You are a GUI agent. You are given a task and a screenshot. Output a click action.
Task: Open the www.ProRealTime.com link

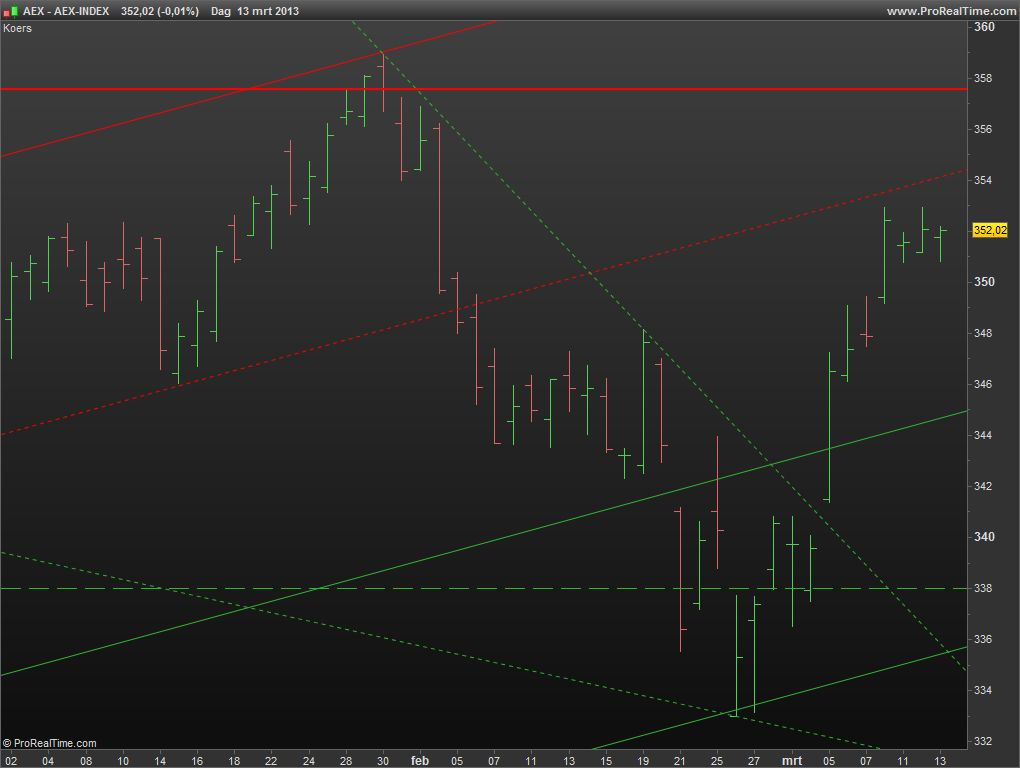pyautogui.click(x=950, y=11)
